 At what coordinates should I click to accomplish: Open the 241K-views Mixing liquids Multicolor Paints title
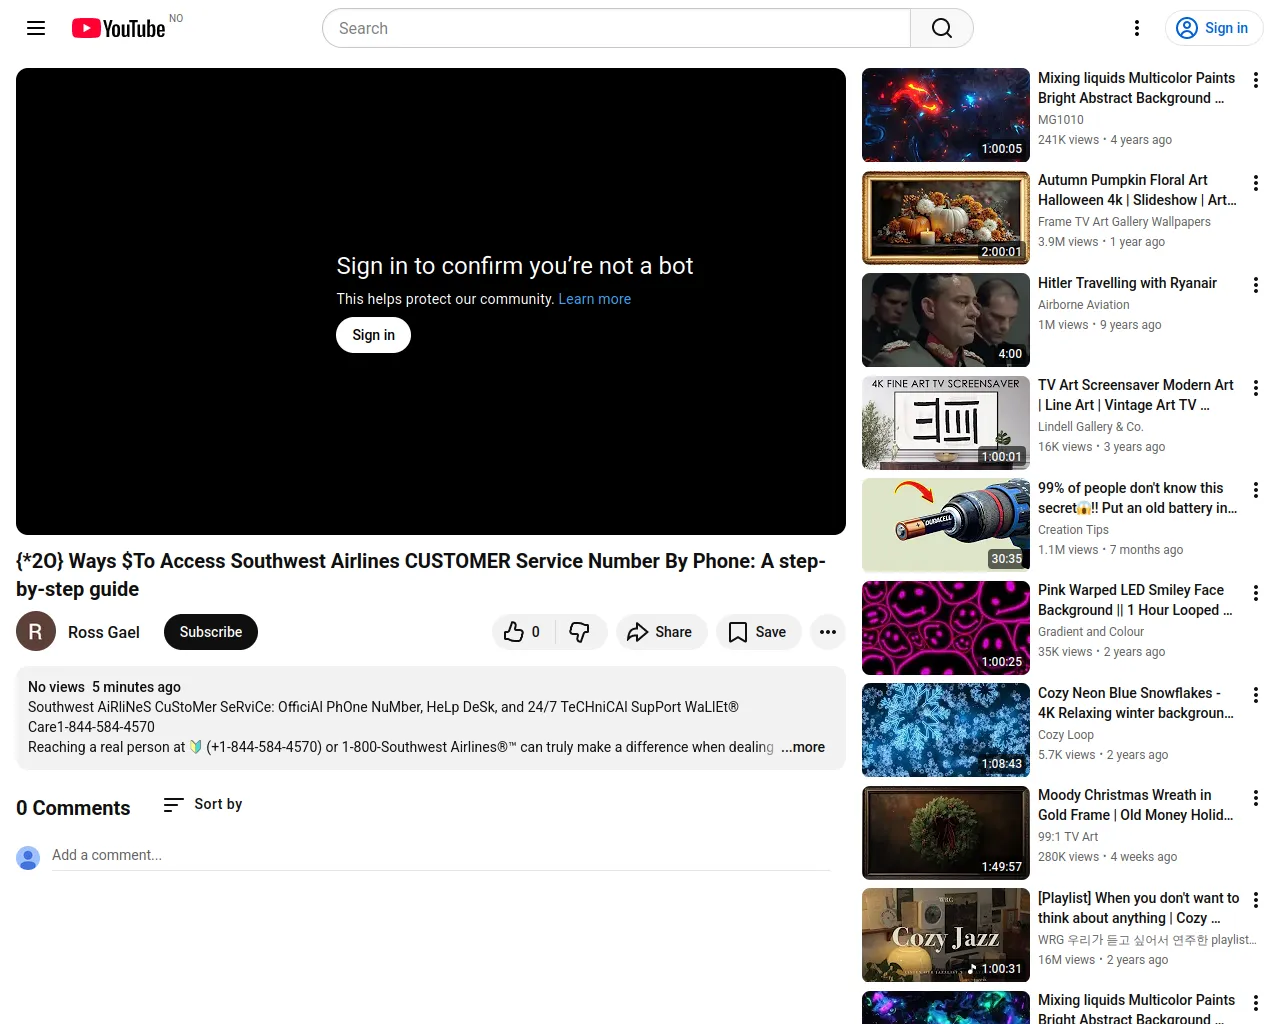(x=1137, y=88)
